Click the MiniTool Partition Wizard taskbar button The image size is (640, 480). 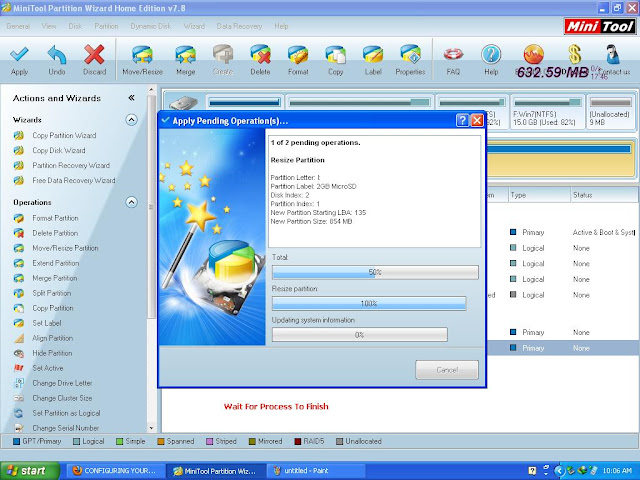[x=216, y=471]
